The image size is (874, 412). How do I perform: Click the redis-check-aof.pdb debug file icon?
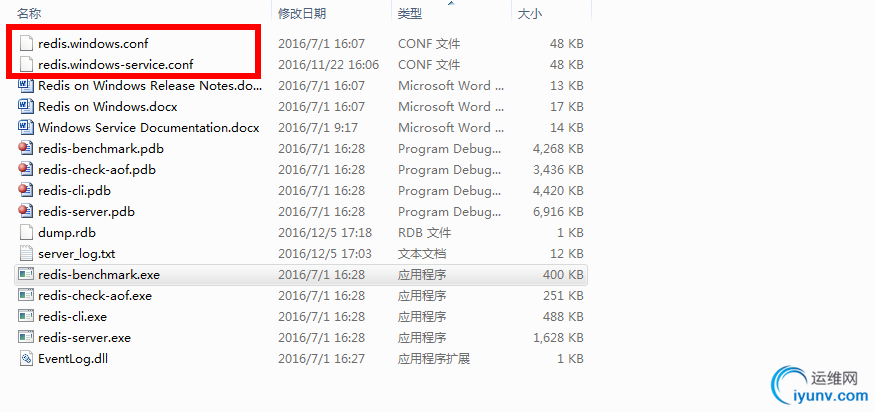pos(26,169)
